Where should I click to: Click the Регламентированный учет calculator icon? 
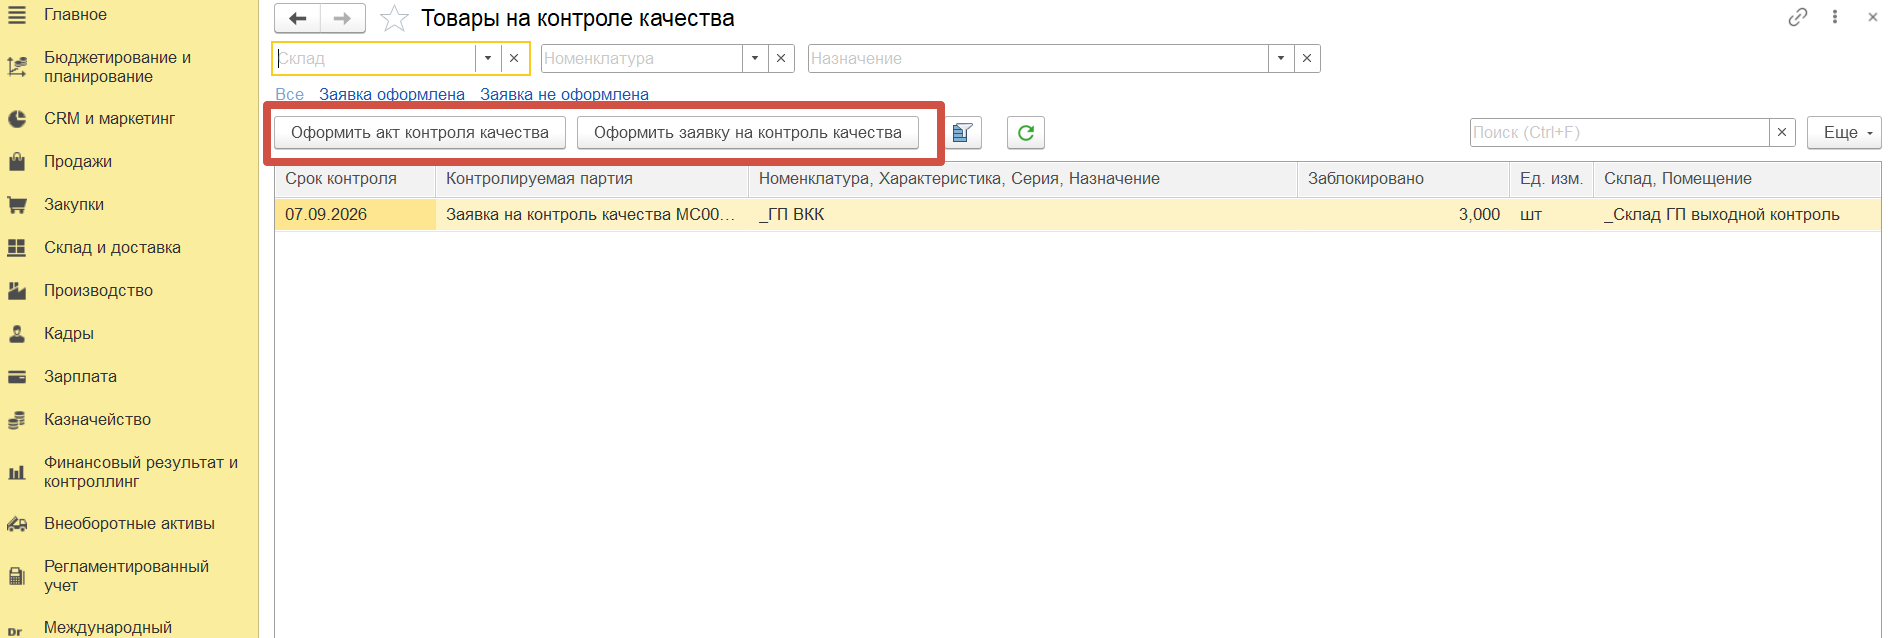pos(17,576)
